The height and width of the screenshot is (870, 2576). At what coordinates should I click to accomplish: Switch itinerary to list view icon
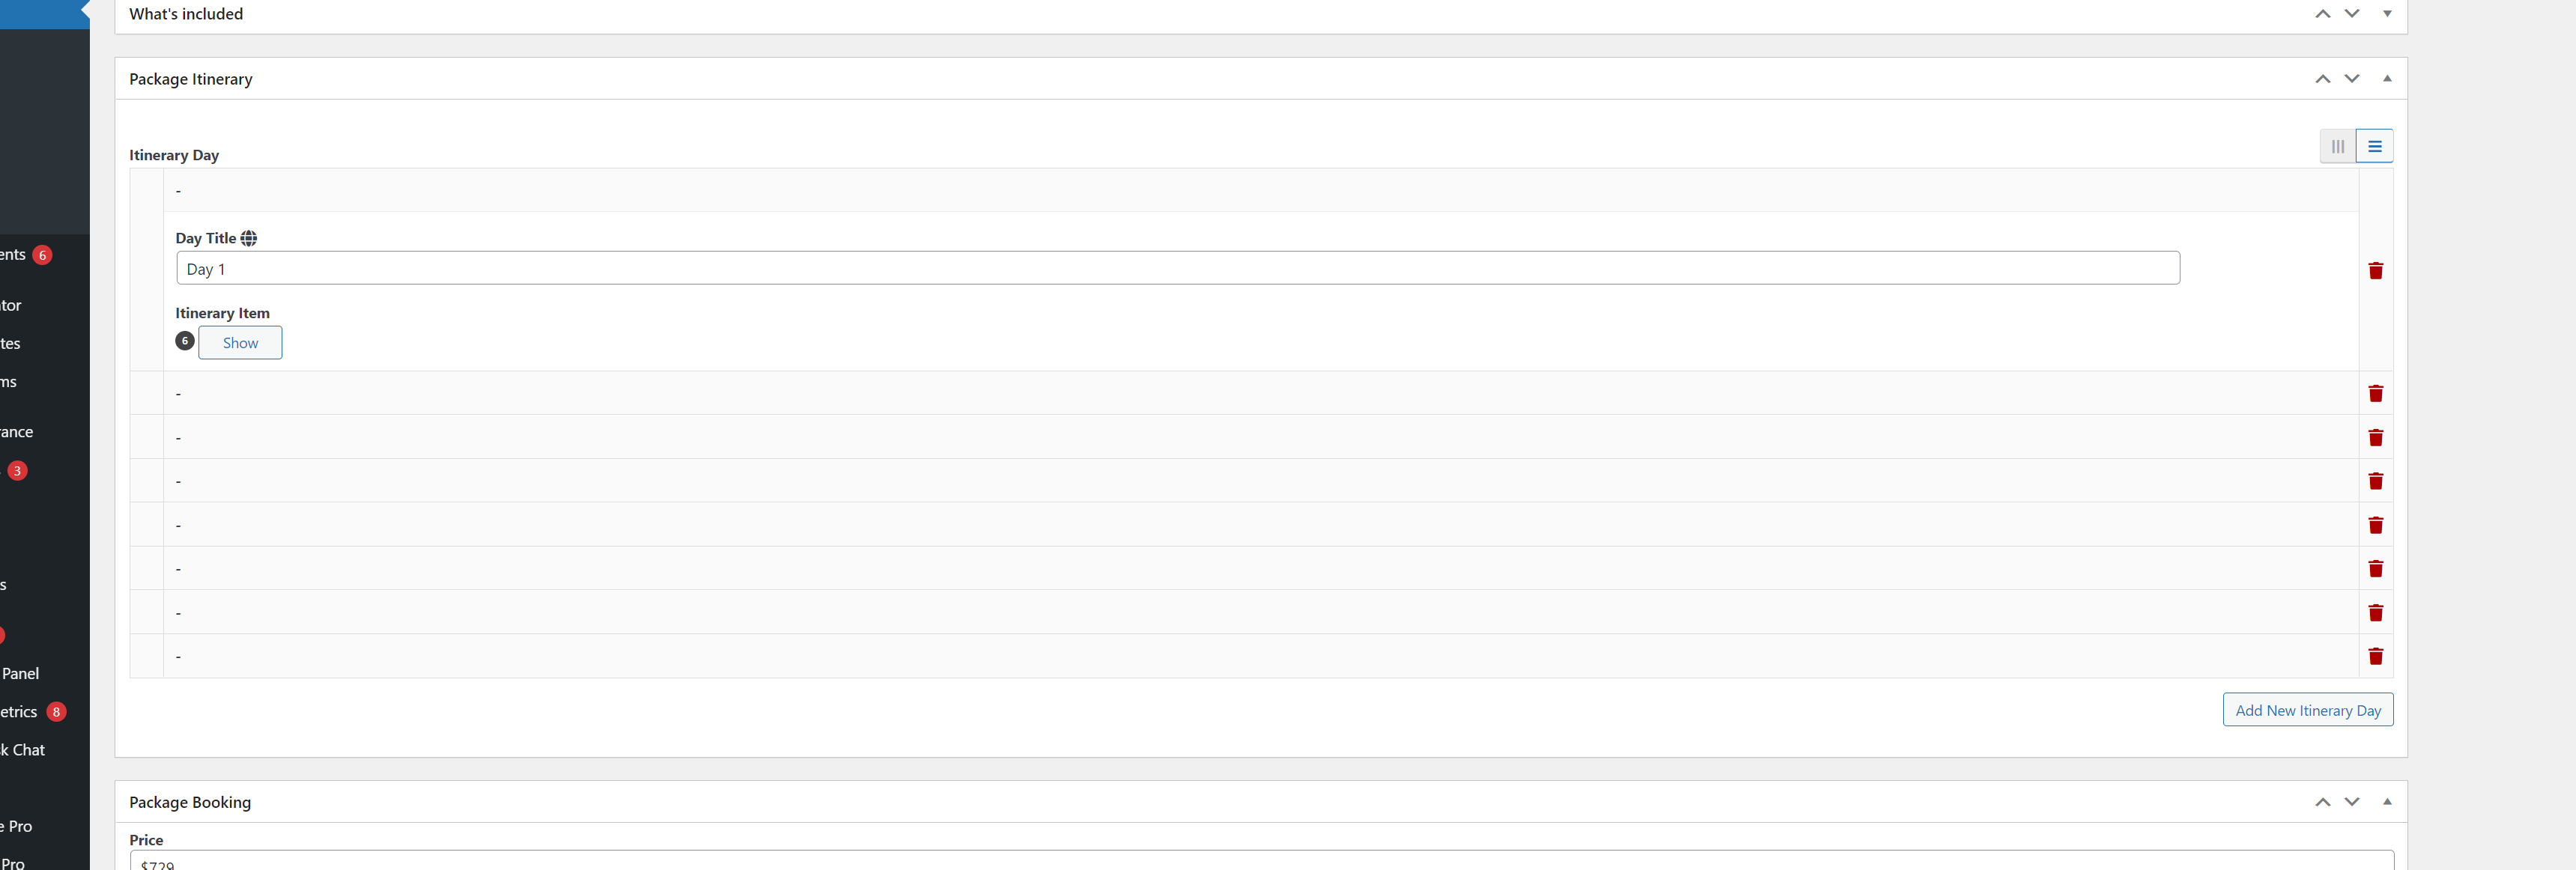2374,146
